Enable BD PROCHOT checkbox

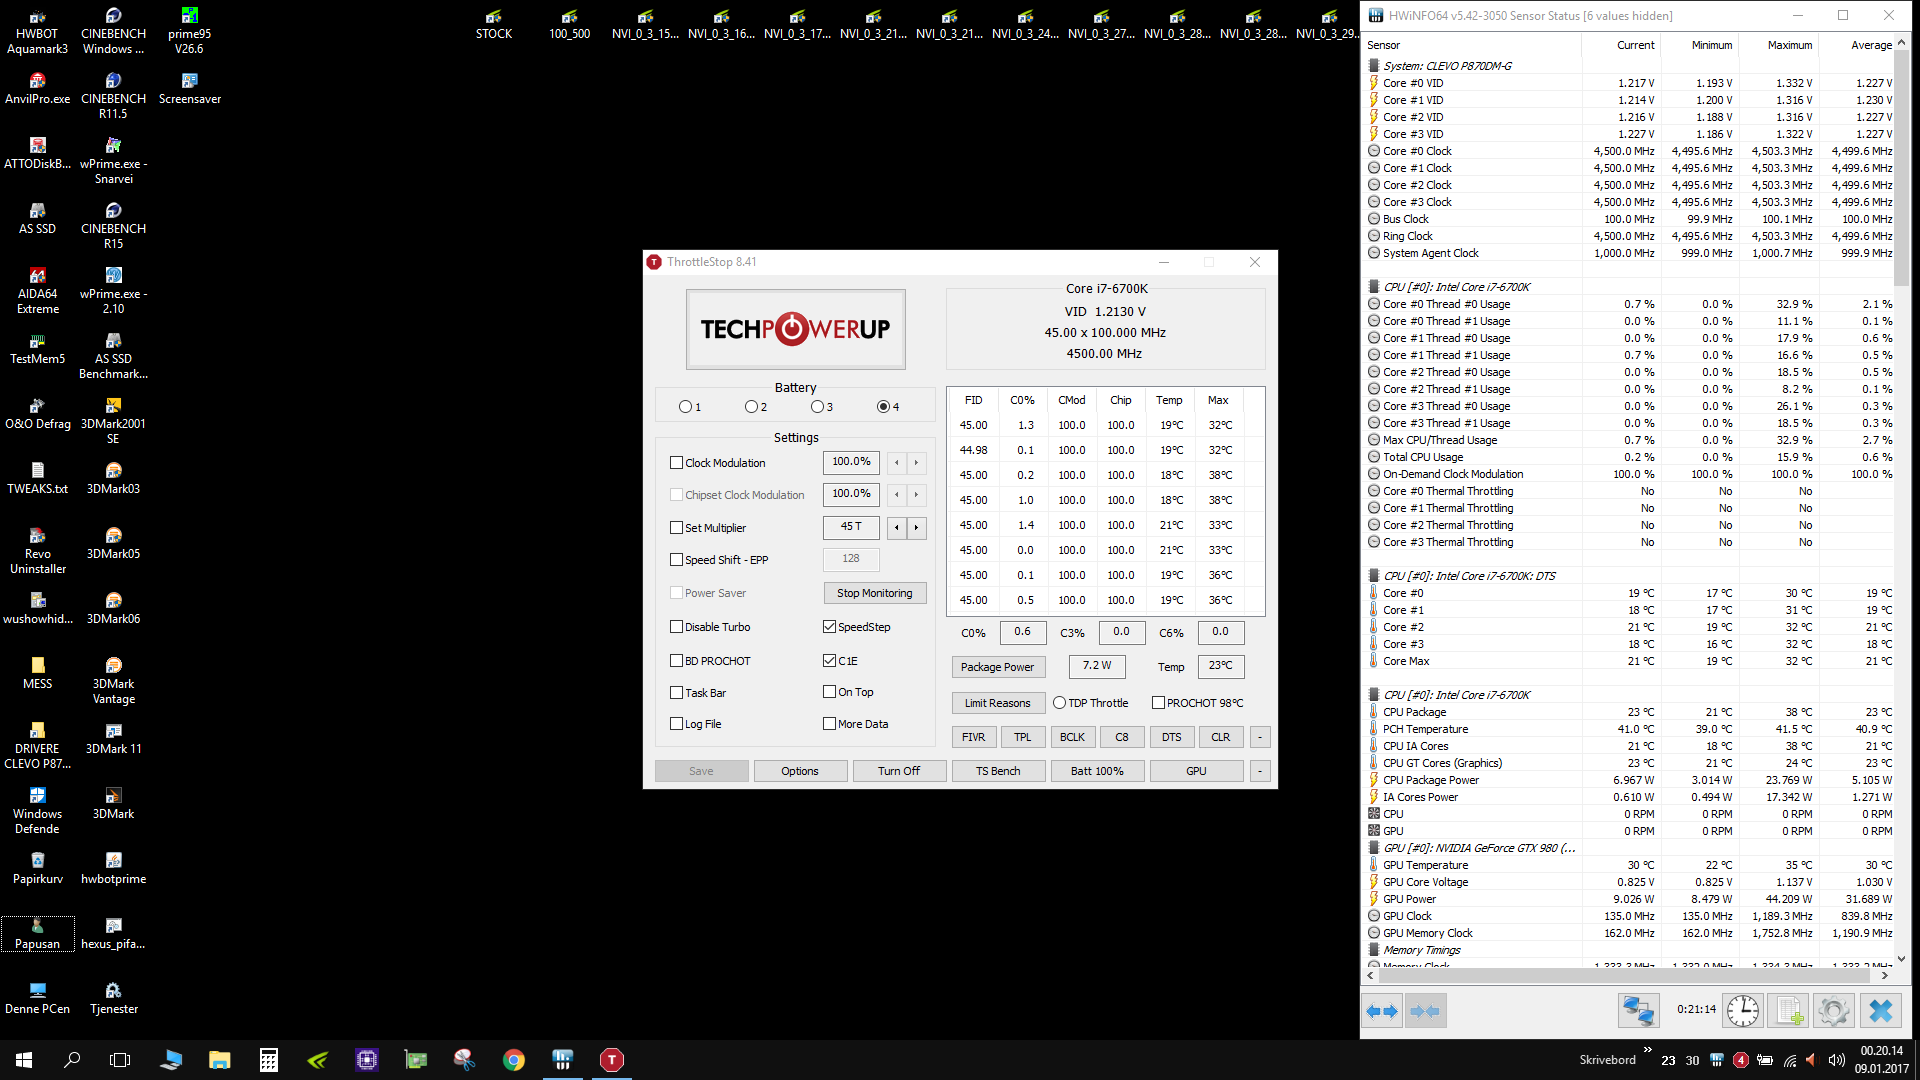[676, 661]
